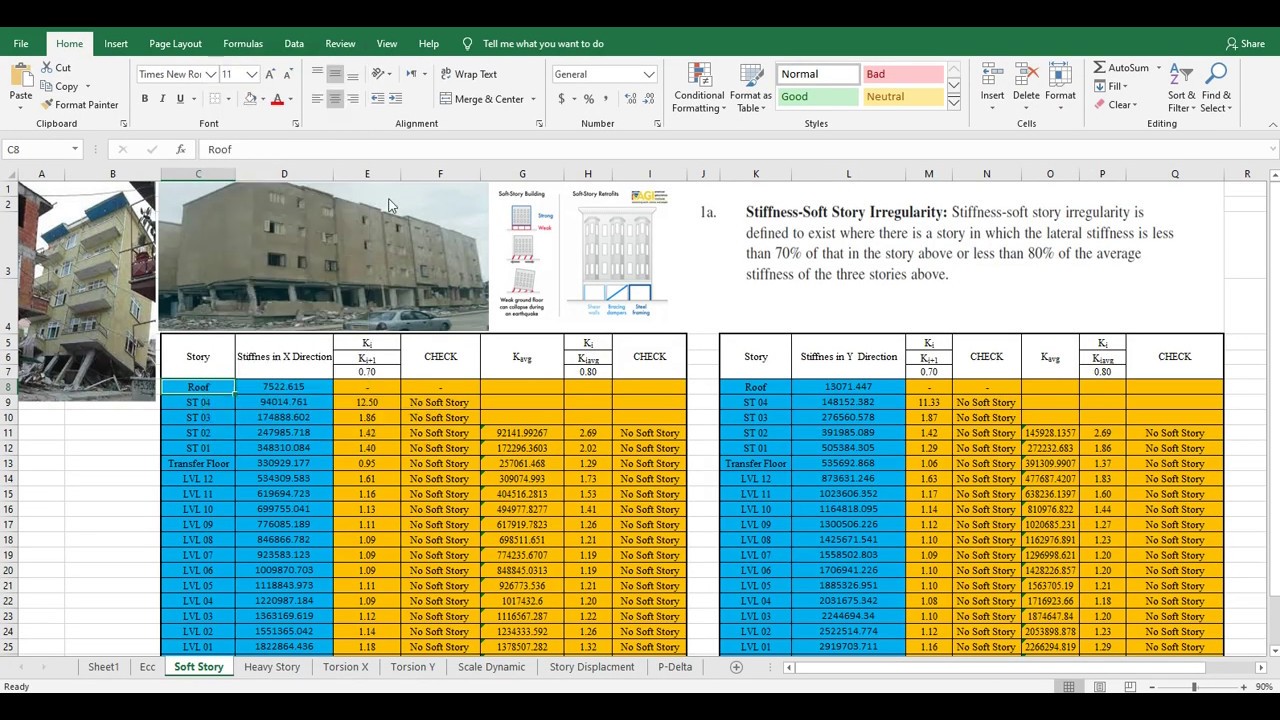Open the Sort & Filter menu

point(1182,89)
